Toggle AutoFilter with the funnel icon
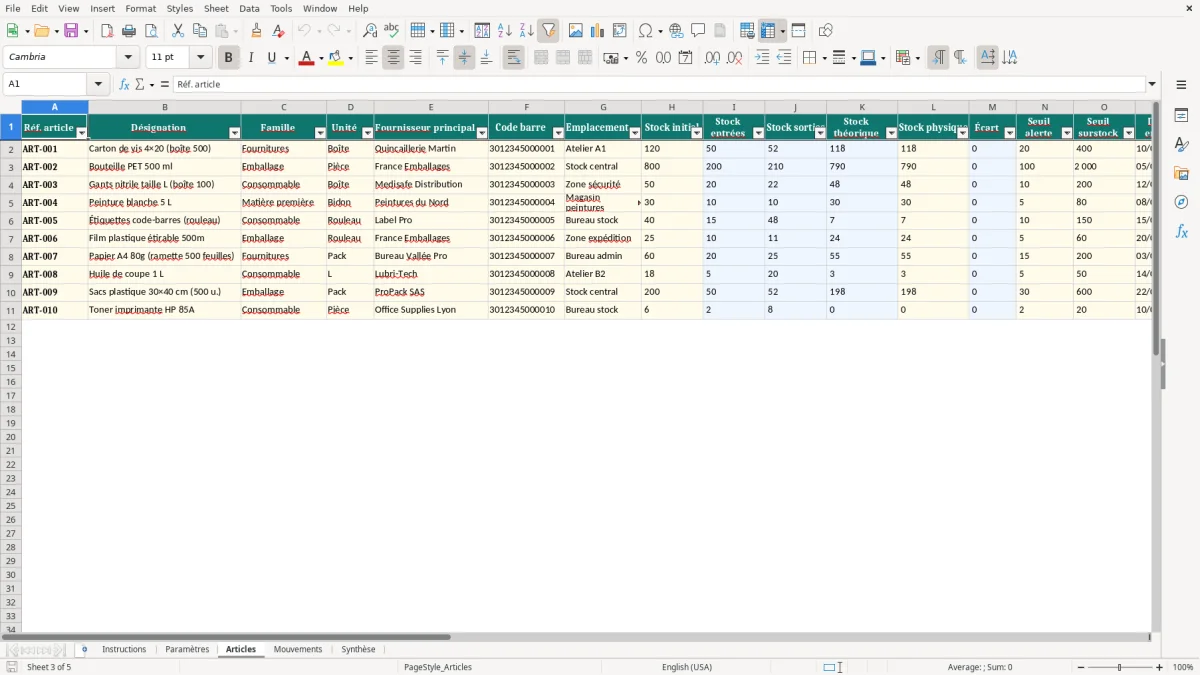Image resolution: width=1200 pixels, height=675 pixels. tap(549, 31)
